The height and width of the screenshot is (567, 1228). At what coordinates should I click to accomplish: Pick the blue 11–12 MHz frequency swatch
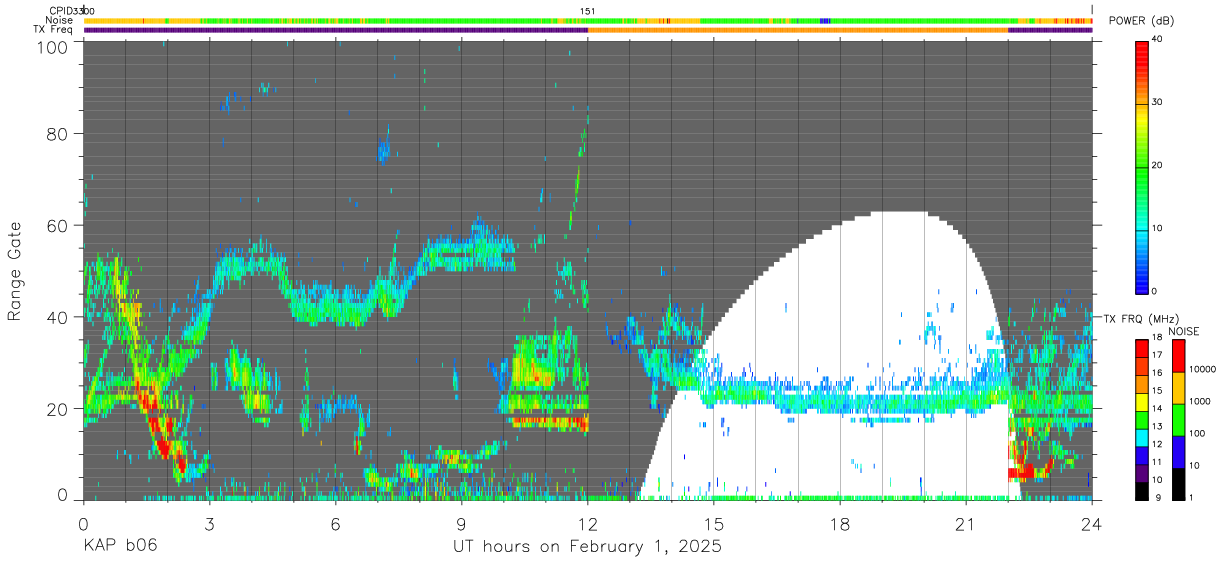point(1142,454)
